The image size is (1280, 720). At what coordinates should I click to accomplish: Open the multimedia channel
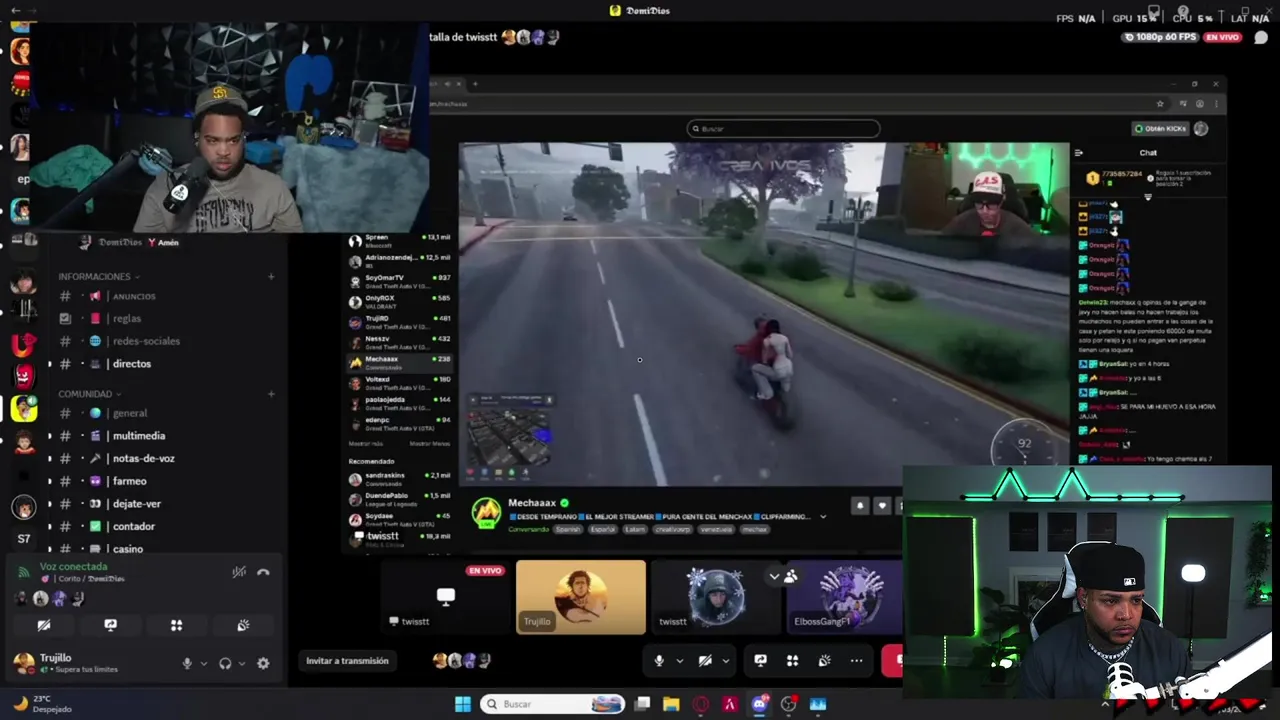click(166, 436)
